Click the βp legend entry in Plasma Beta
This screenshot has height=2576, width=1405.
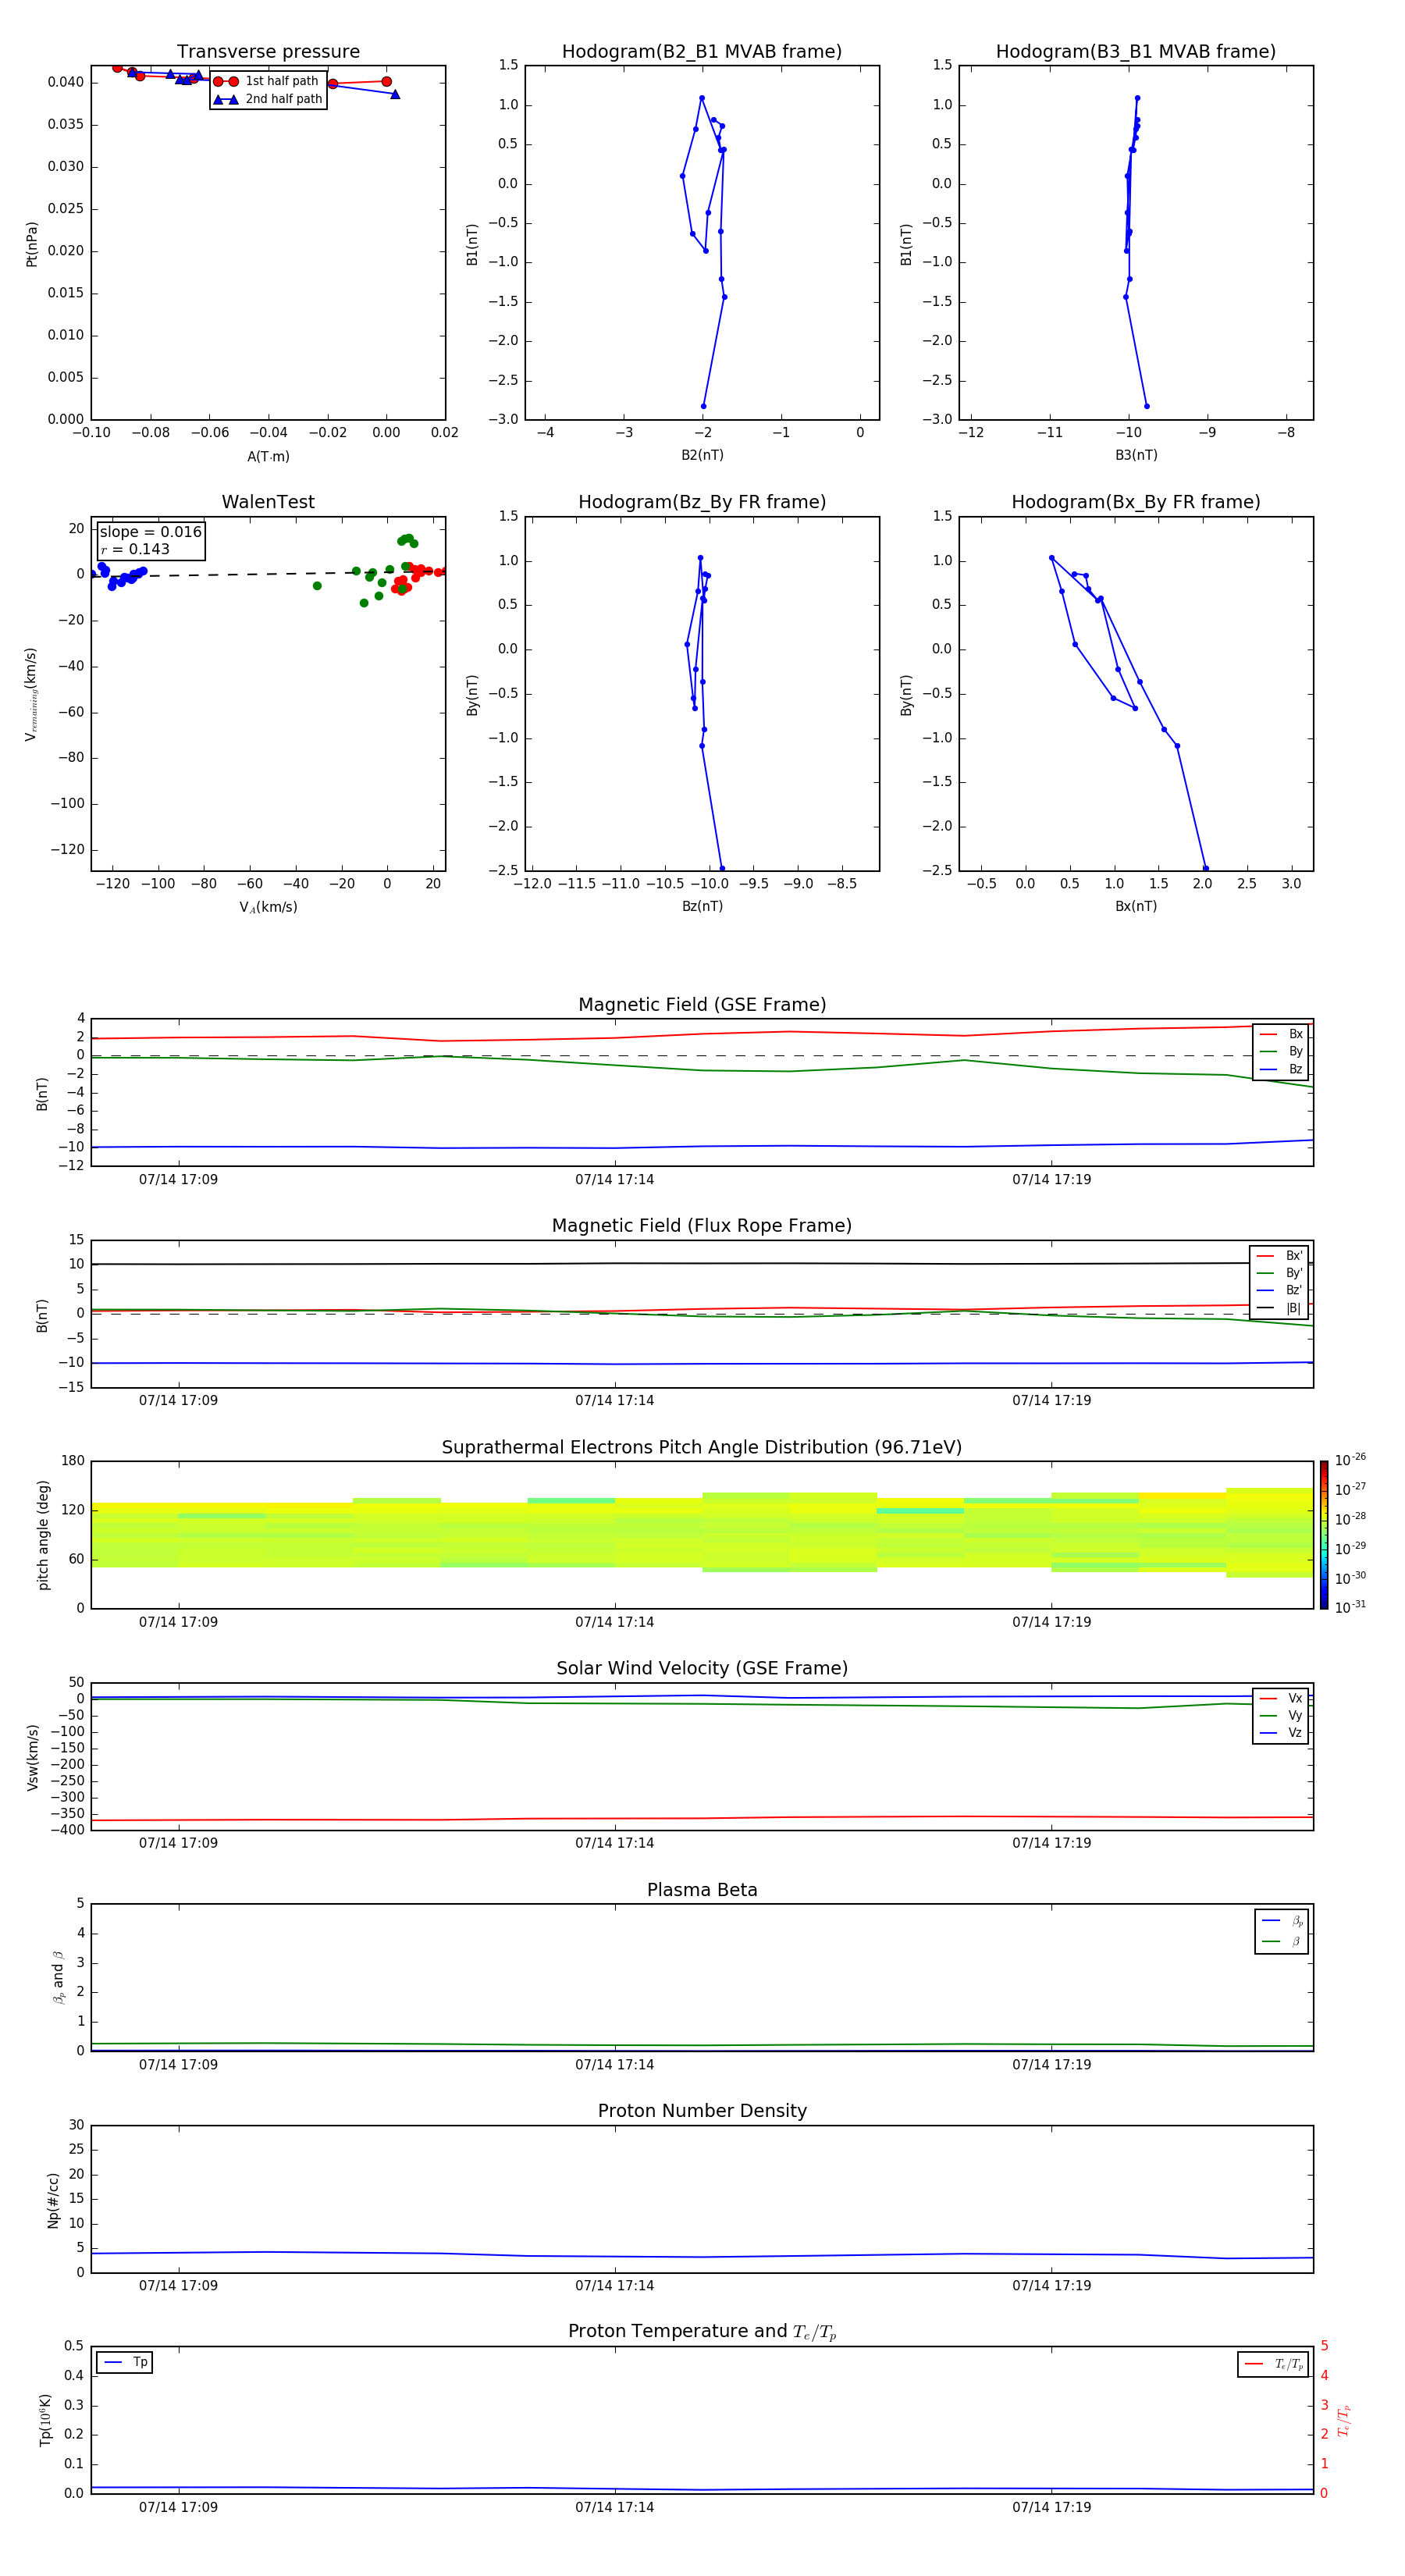[x=1282, y=1921]
